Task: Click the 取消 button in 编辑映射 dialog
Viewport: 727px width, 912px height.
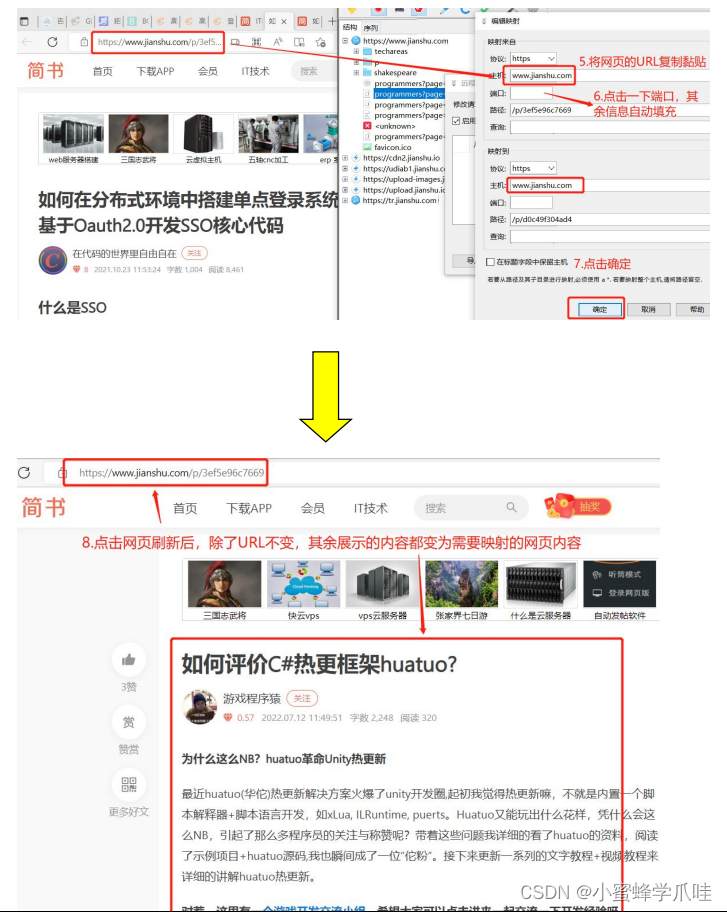Action: click(648, 309)
